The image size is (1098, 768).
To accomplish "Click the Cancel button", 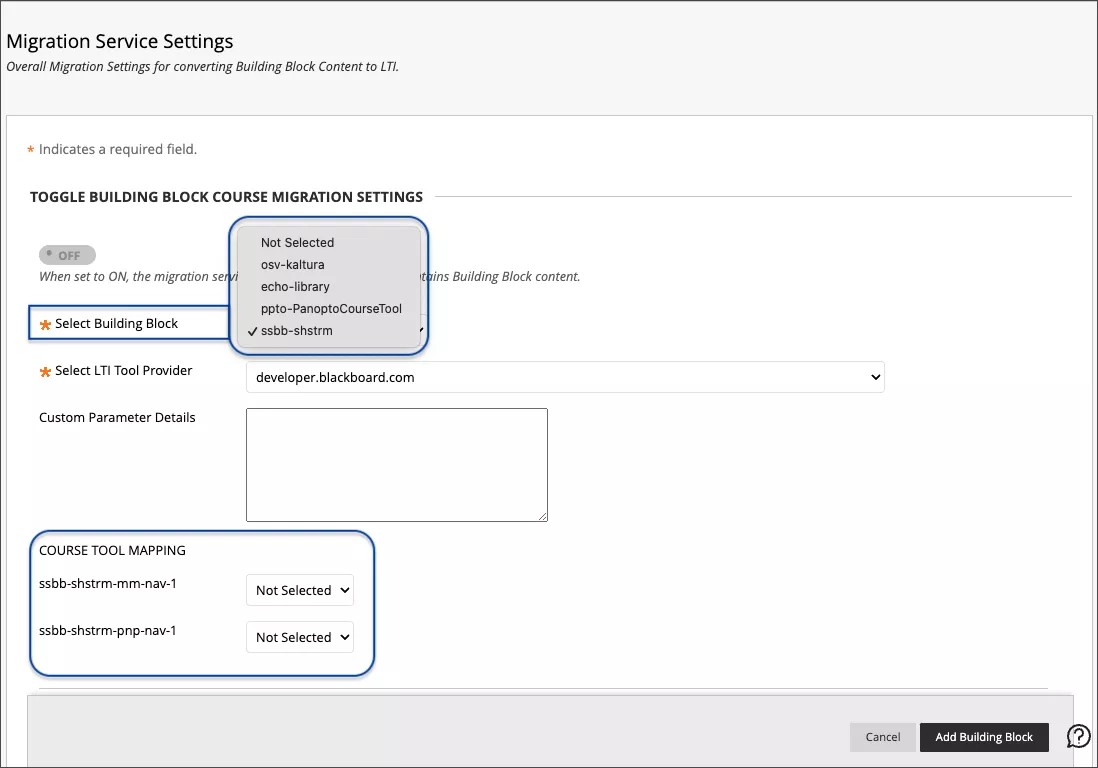I will click(882, 736).
